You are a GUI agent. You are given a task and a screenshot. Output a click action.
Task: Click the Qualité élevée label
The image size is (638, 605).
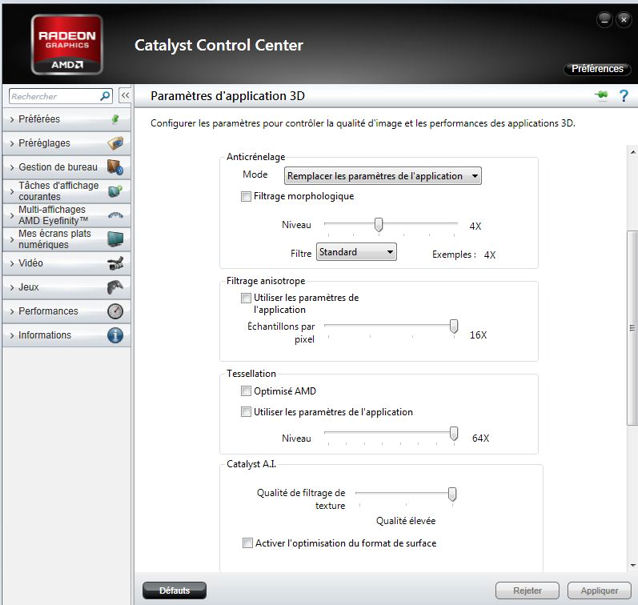point(406,521)
